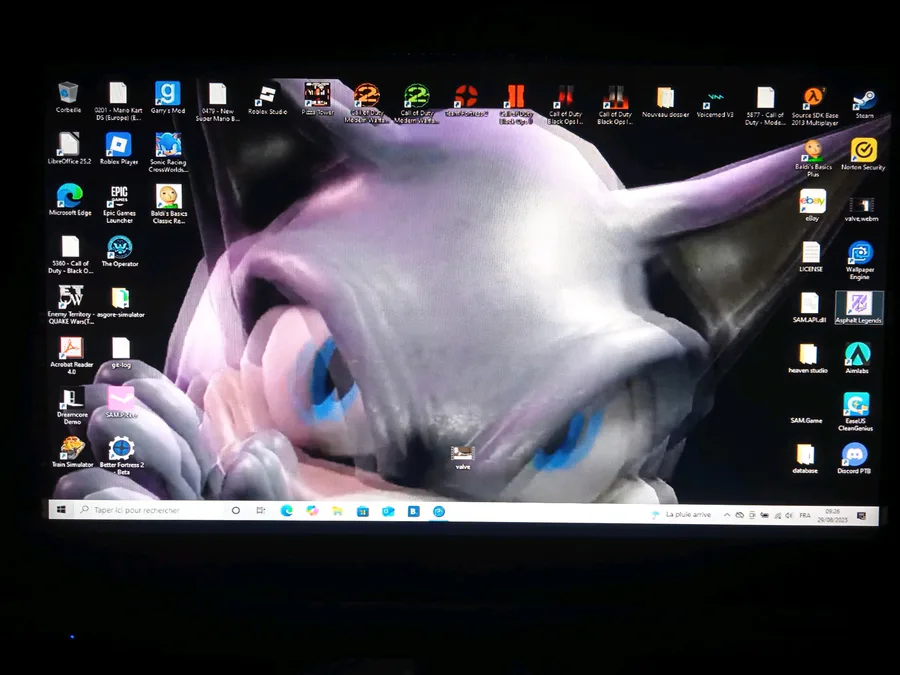Open the 0201 - Mario Kart DS file
Screen dimensions: 900x675
(118, 101)
